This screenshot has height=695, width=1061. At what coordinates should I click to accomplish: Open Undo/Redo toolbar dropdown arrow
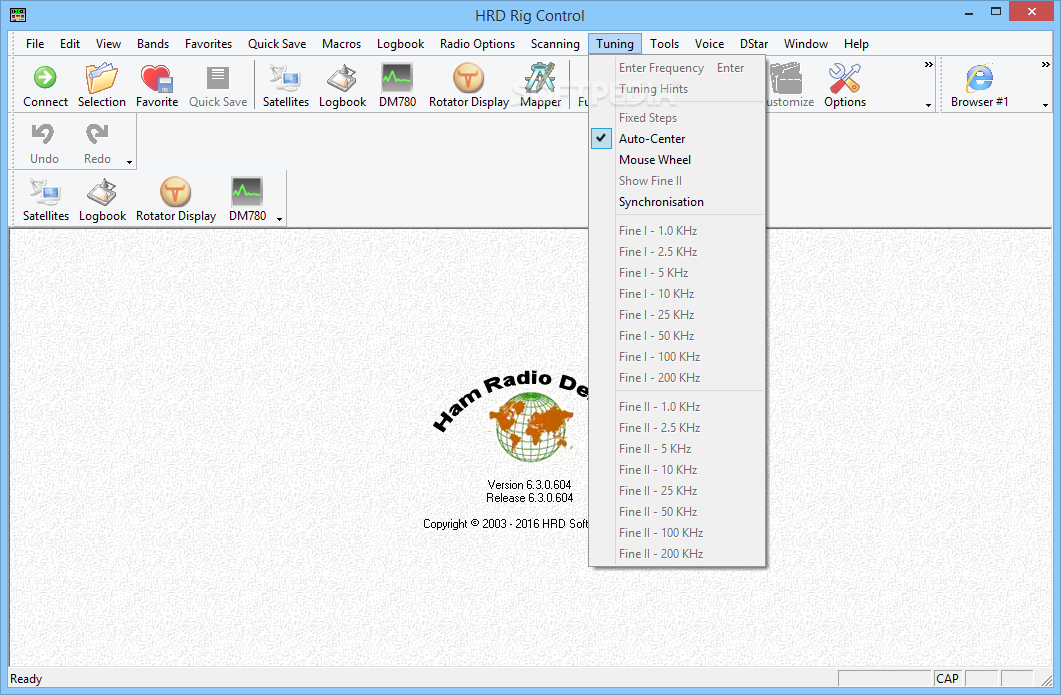point(129,162)
